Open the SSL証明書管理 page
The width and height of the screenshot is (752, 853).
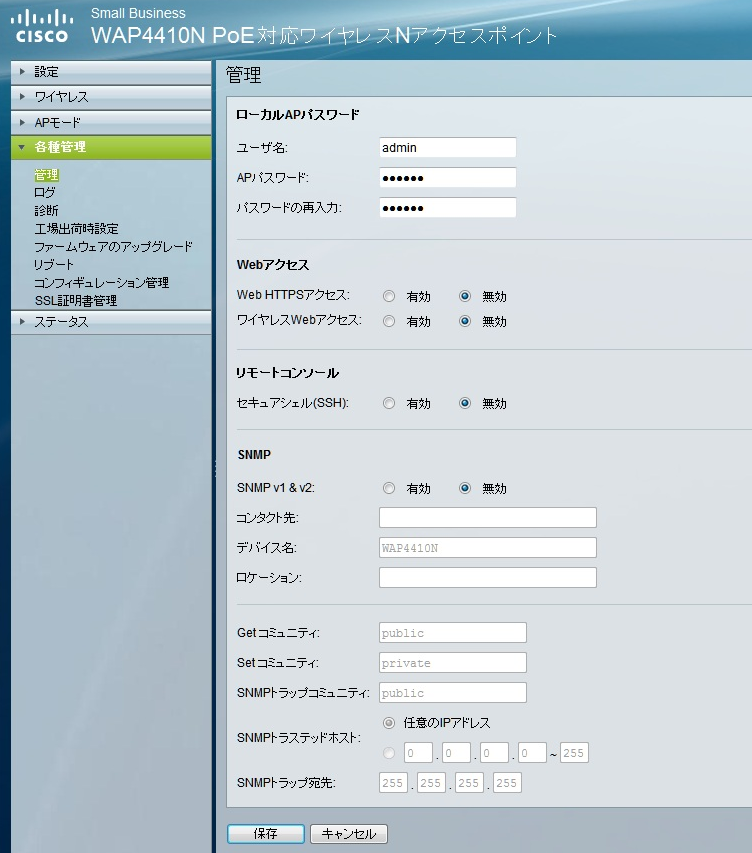coord(76,300)
